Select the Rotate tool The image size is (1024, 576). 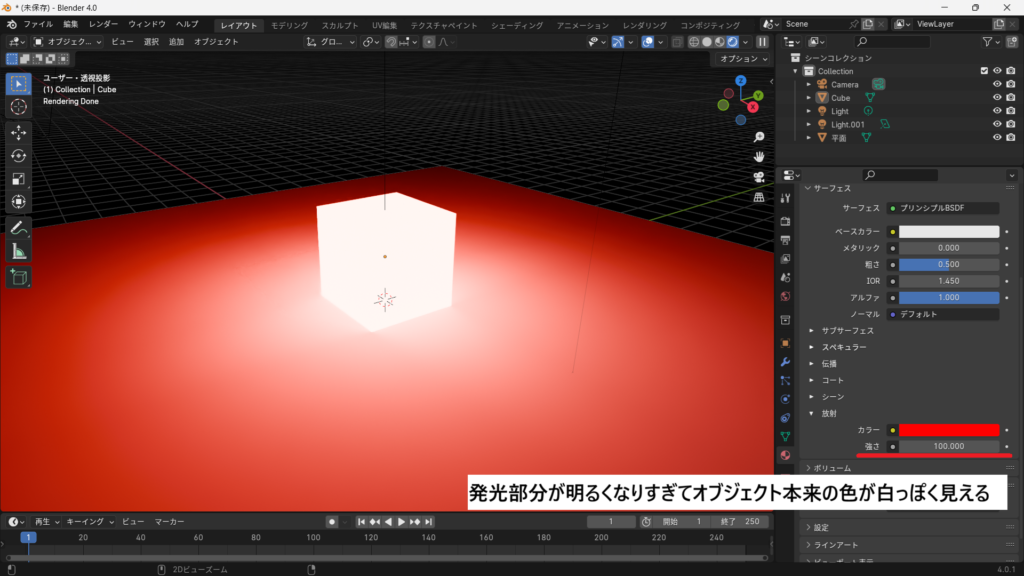tap(18, 155)
